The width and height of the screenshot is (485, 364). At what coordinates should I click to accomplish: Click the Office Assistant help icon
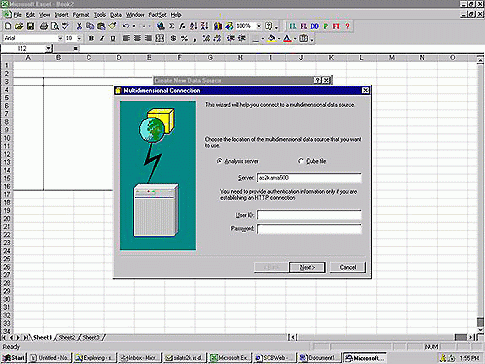[x=269, y=26]
